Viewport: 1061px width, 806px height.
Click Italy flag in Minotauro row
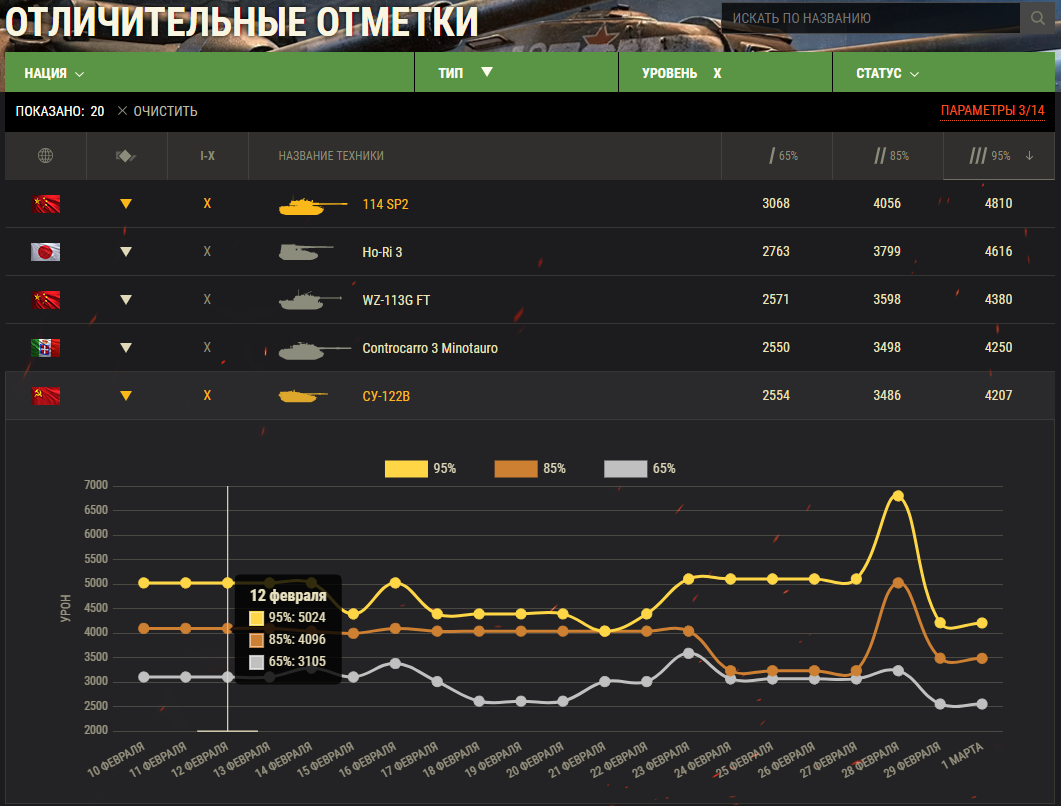[45, 348]
